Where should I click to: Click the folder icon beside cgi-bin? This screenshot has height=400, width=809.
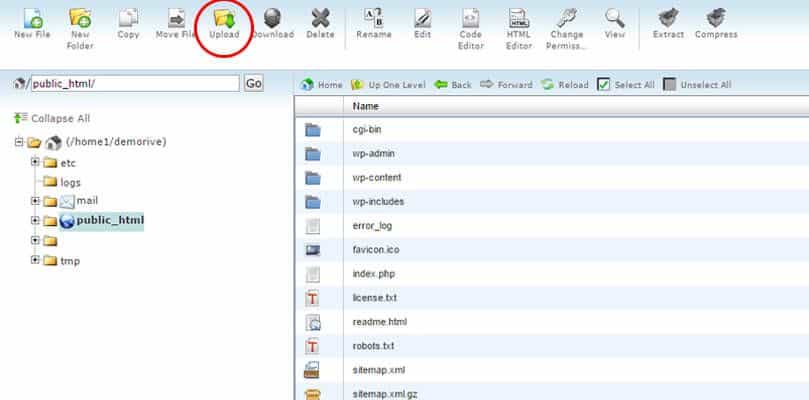pyautogui.click(x=313, y=130)
